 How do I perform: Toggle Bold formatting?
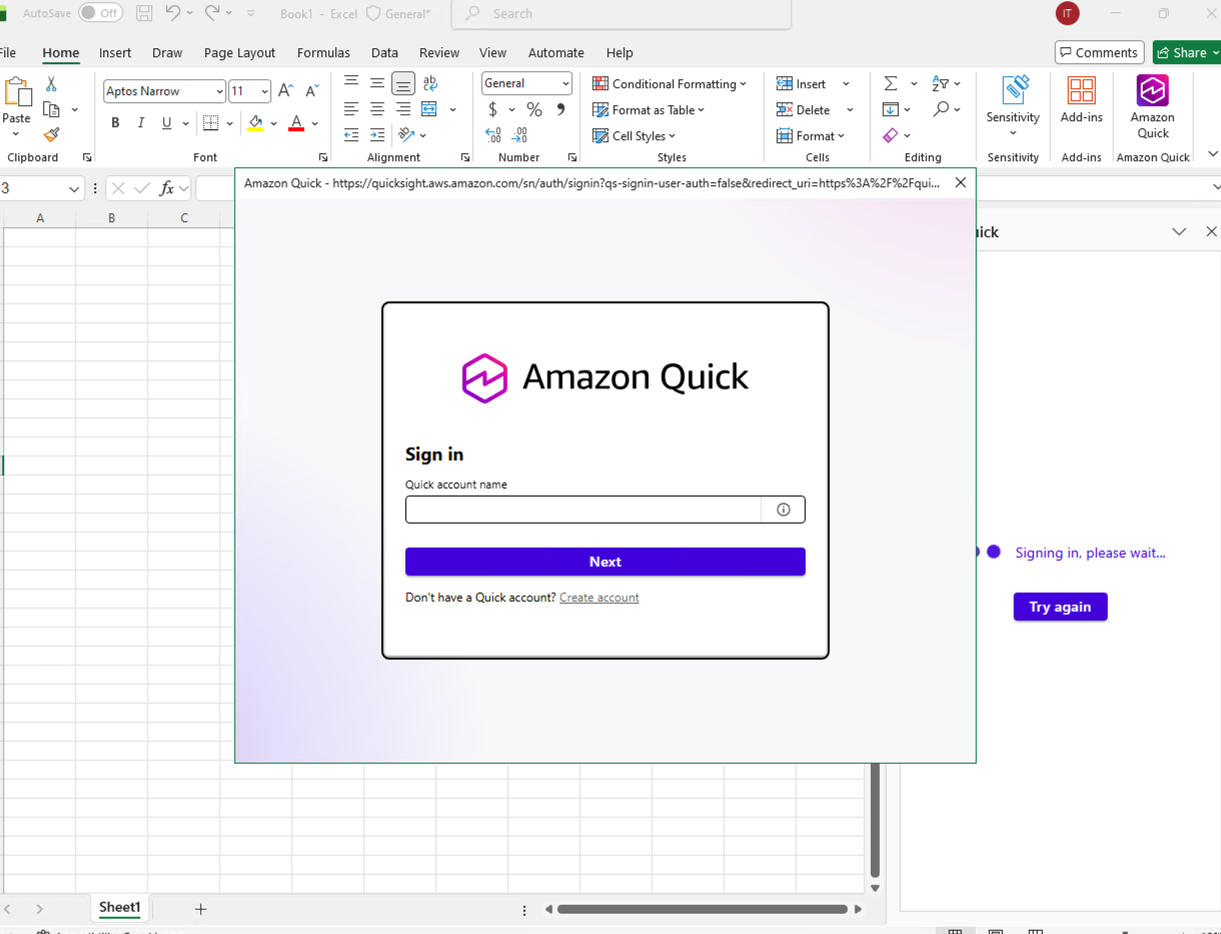115,123
